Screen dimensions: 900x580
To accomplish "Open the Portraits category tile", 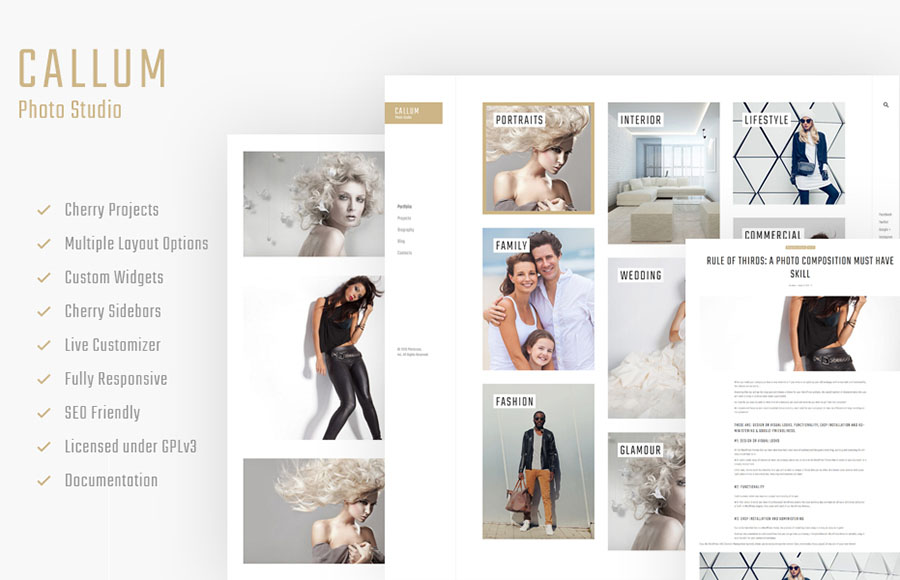I will [x=538, y=158].
